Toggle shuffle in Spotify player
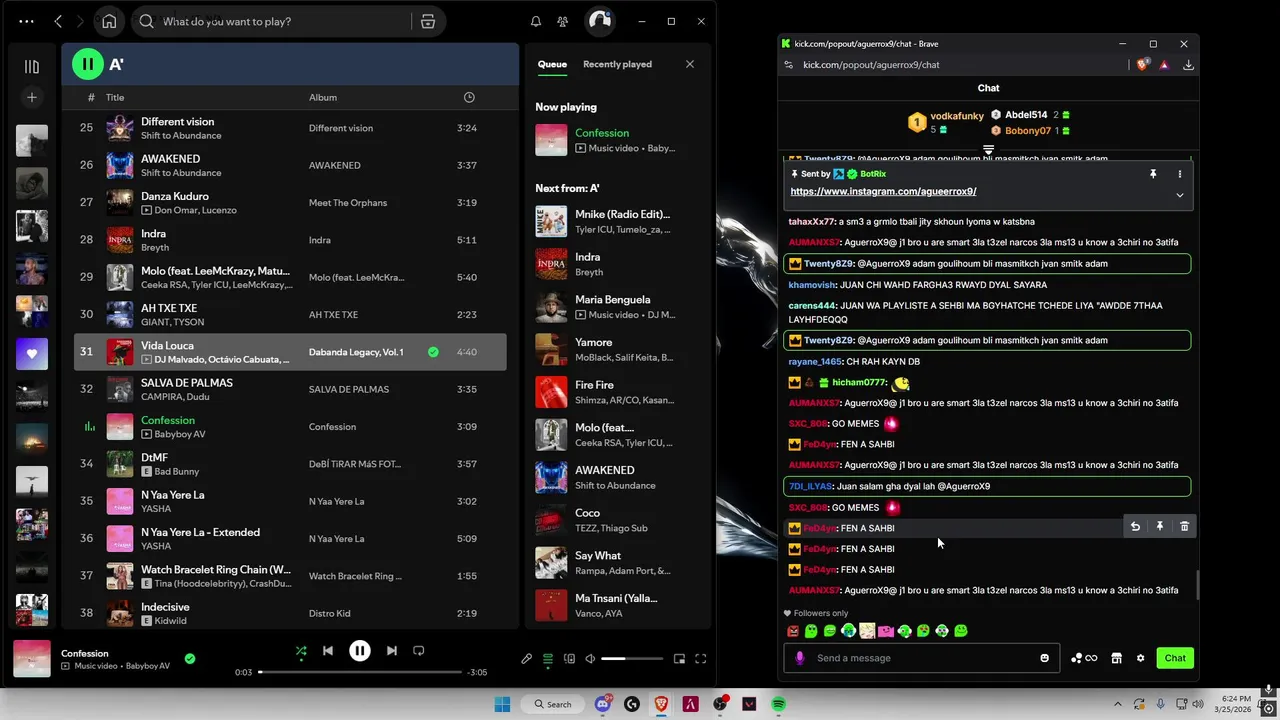Screen dimensions: 1280x720 (x=301, y=651)
